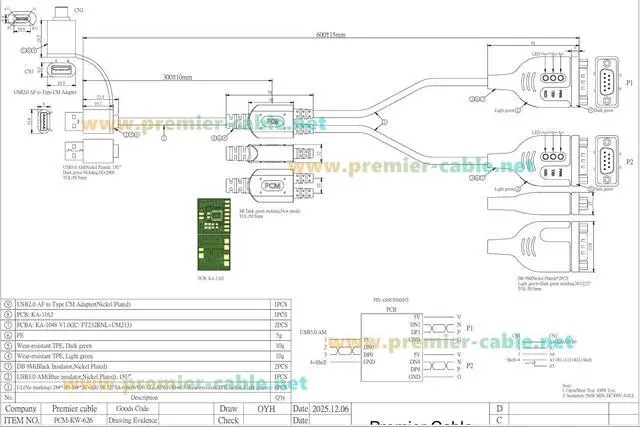Click the 'Qty' column header
This screenshot has height=427, width=640.
click(x=280, y=397)
